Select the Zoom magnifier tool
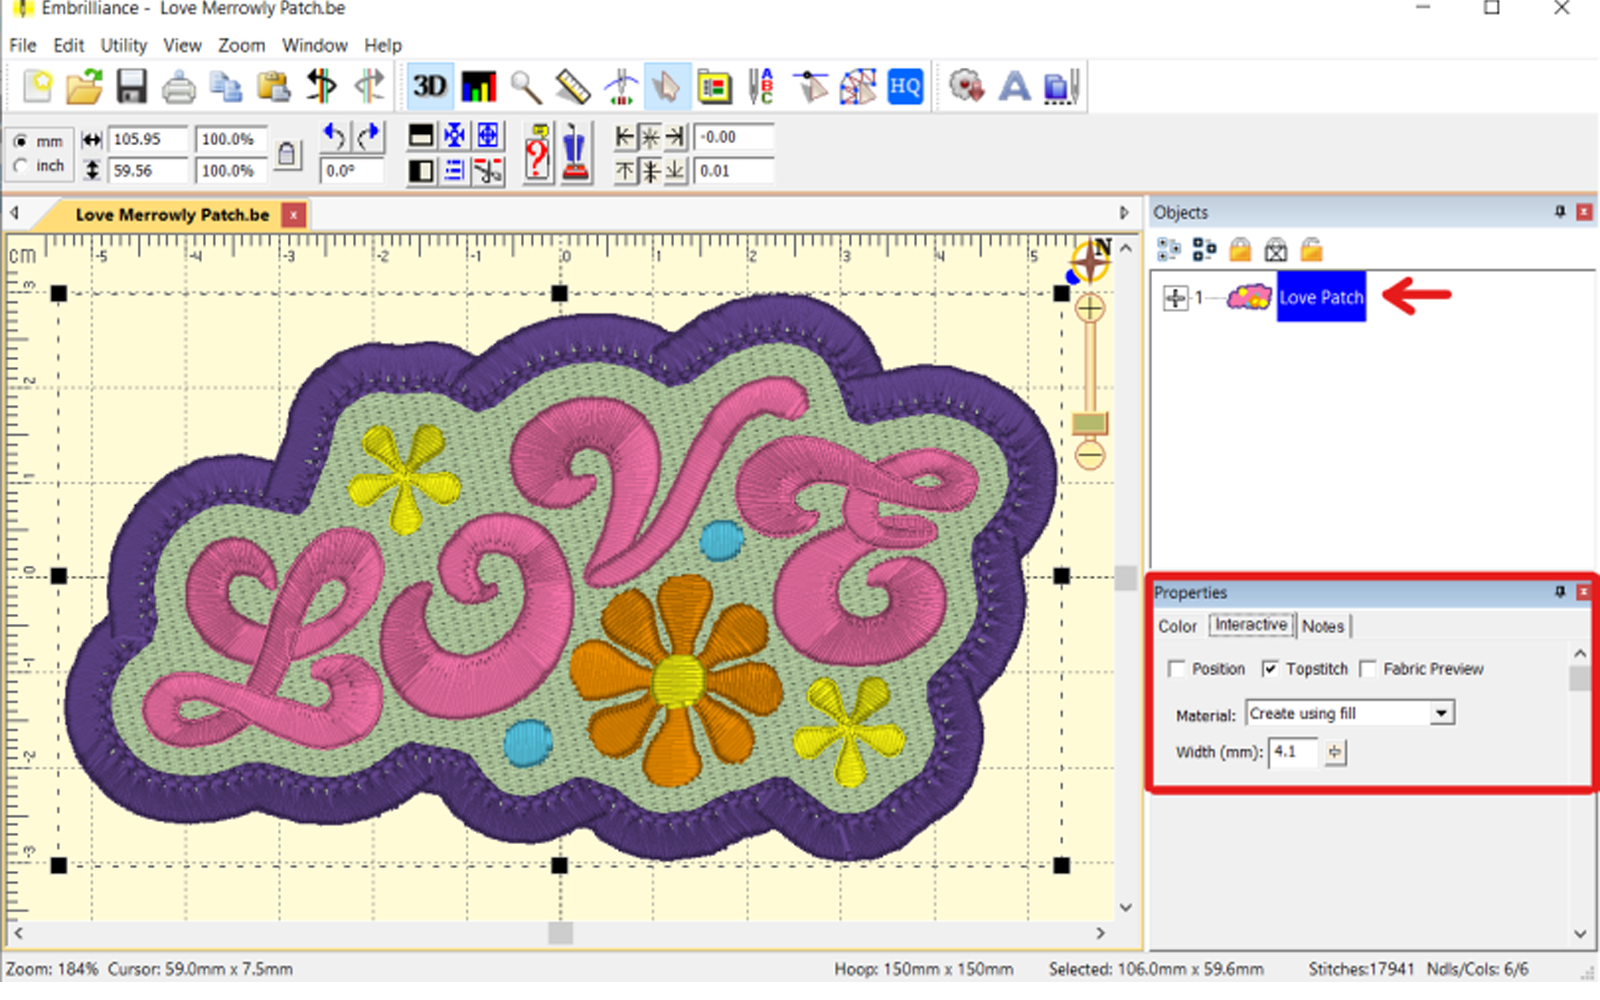 tap(525, 86)
